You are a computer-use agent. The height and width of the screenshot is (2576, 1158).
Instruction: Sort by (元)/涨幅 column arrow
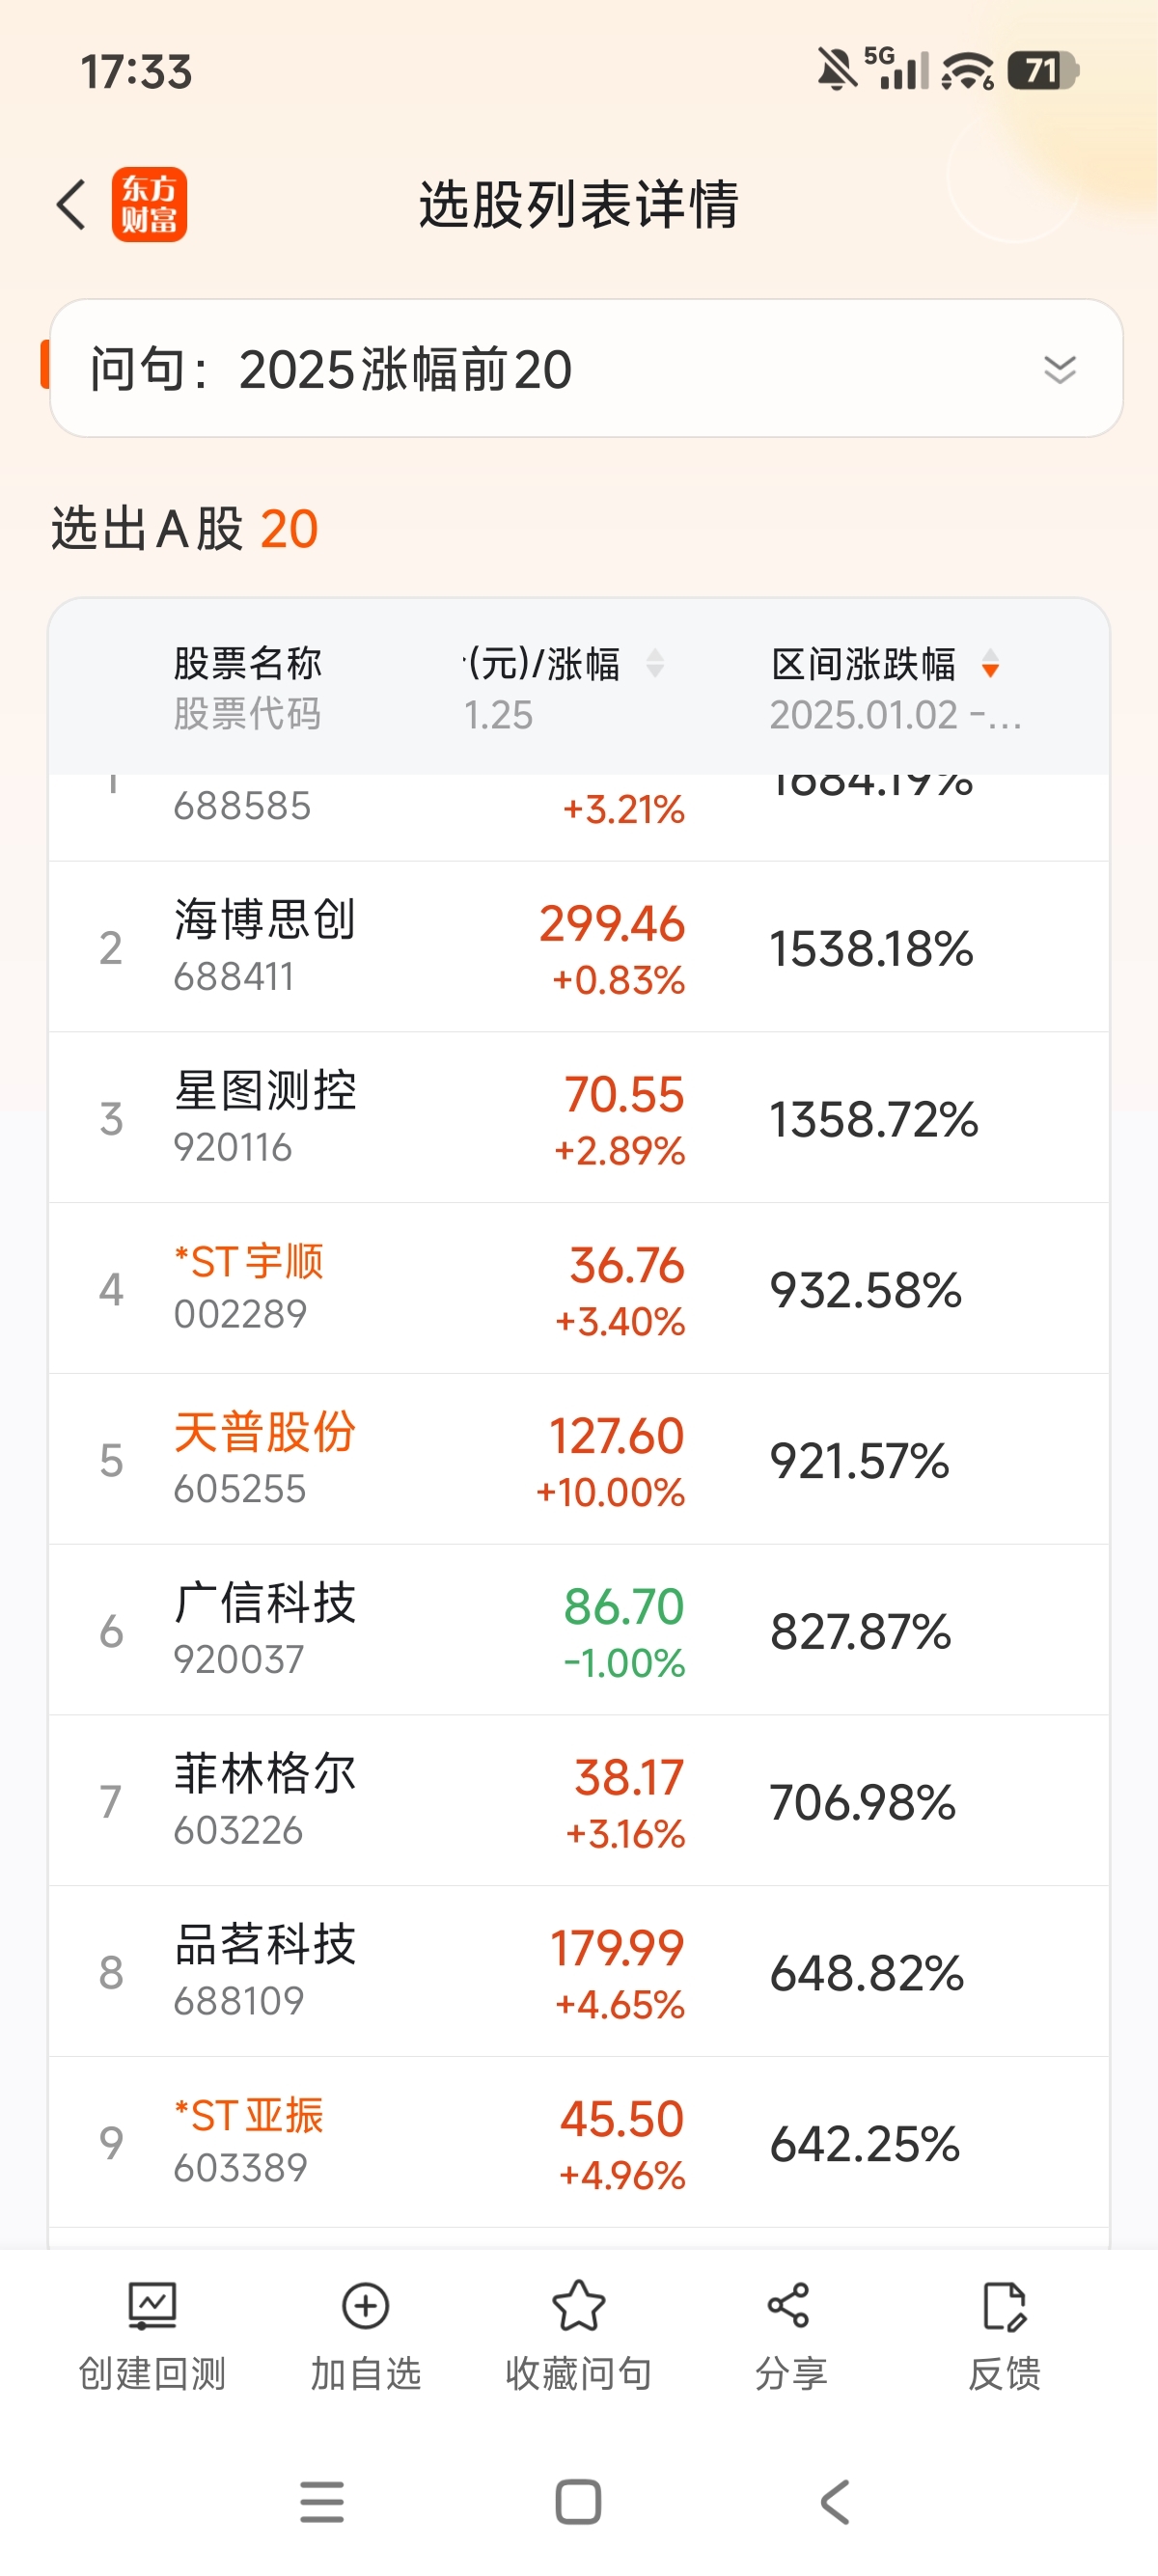(655, 664)
